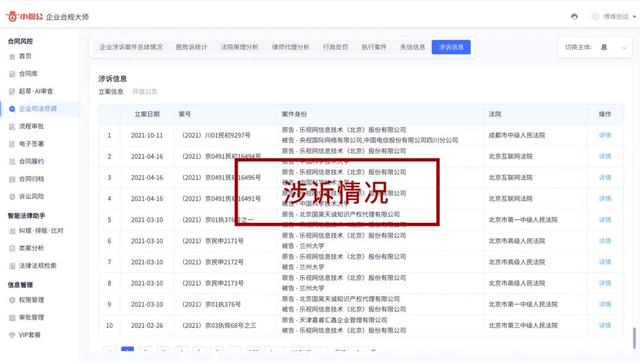Open 权限管理 settings icon
Screen dimensions: 640x361
[12, 300]
